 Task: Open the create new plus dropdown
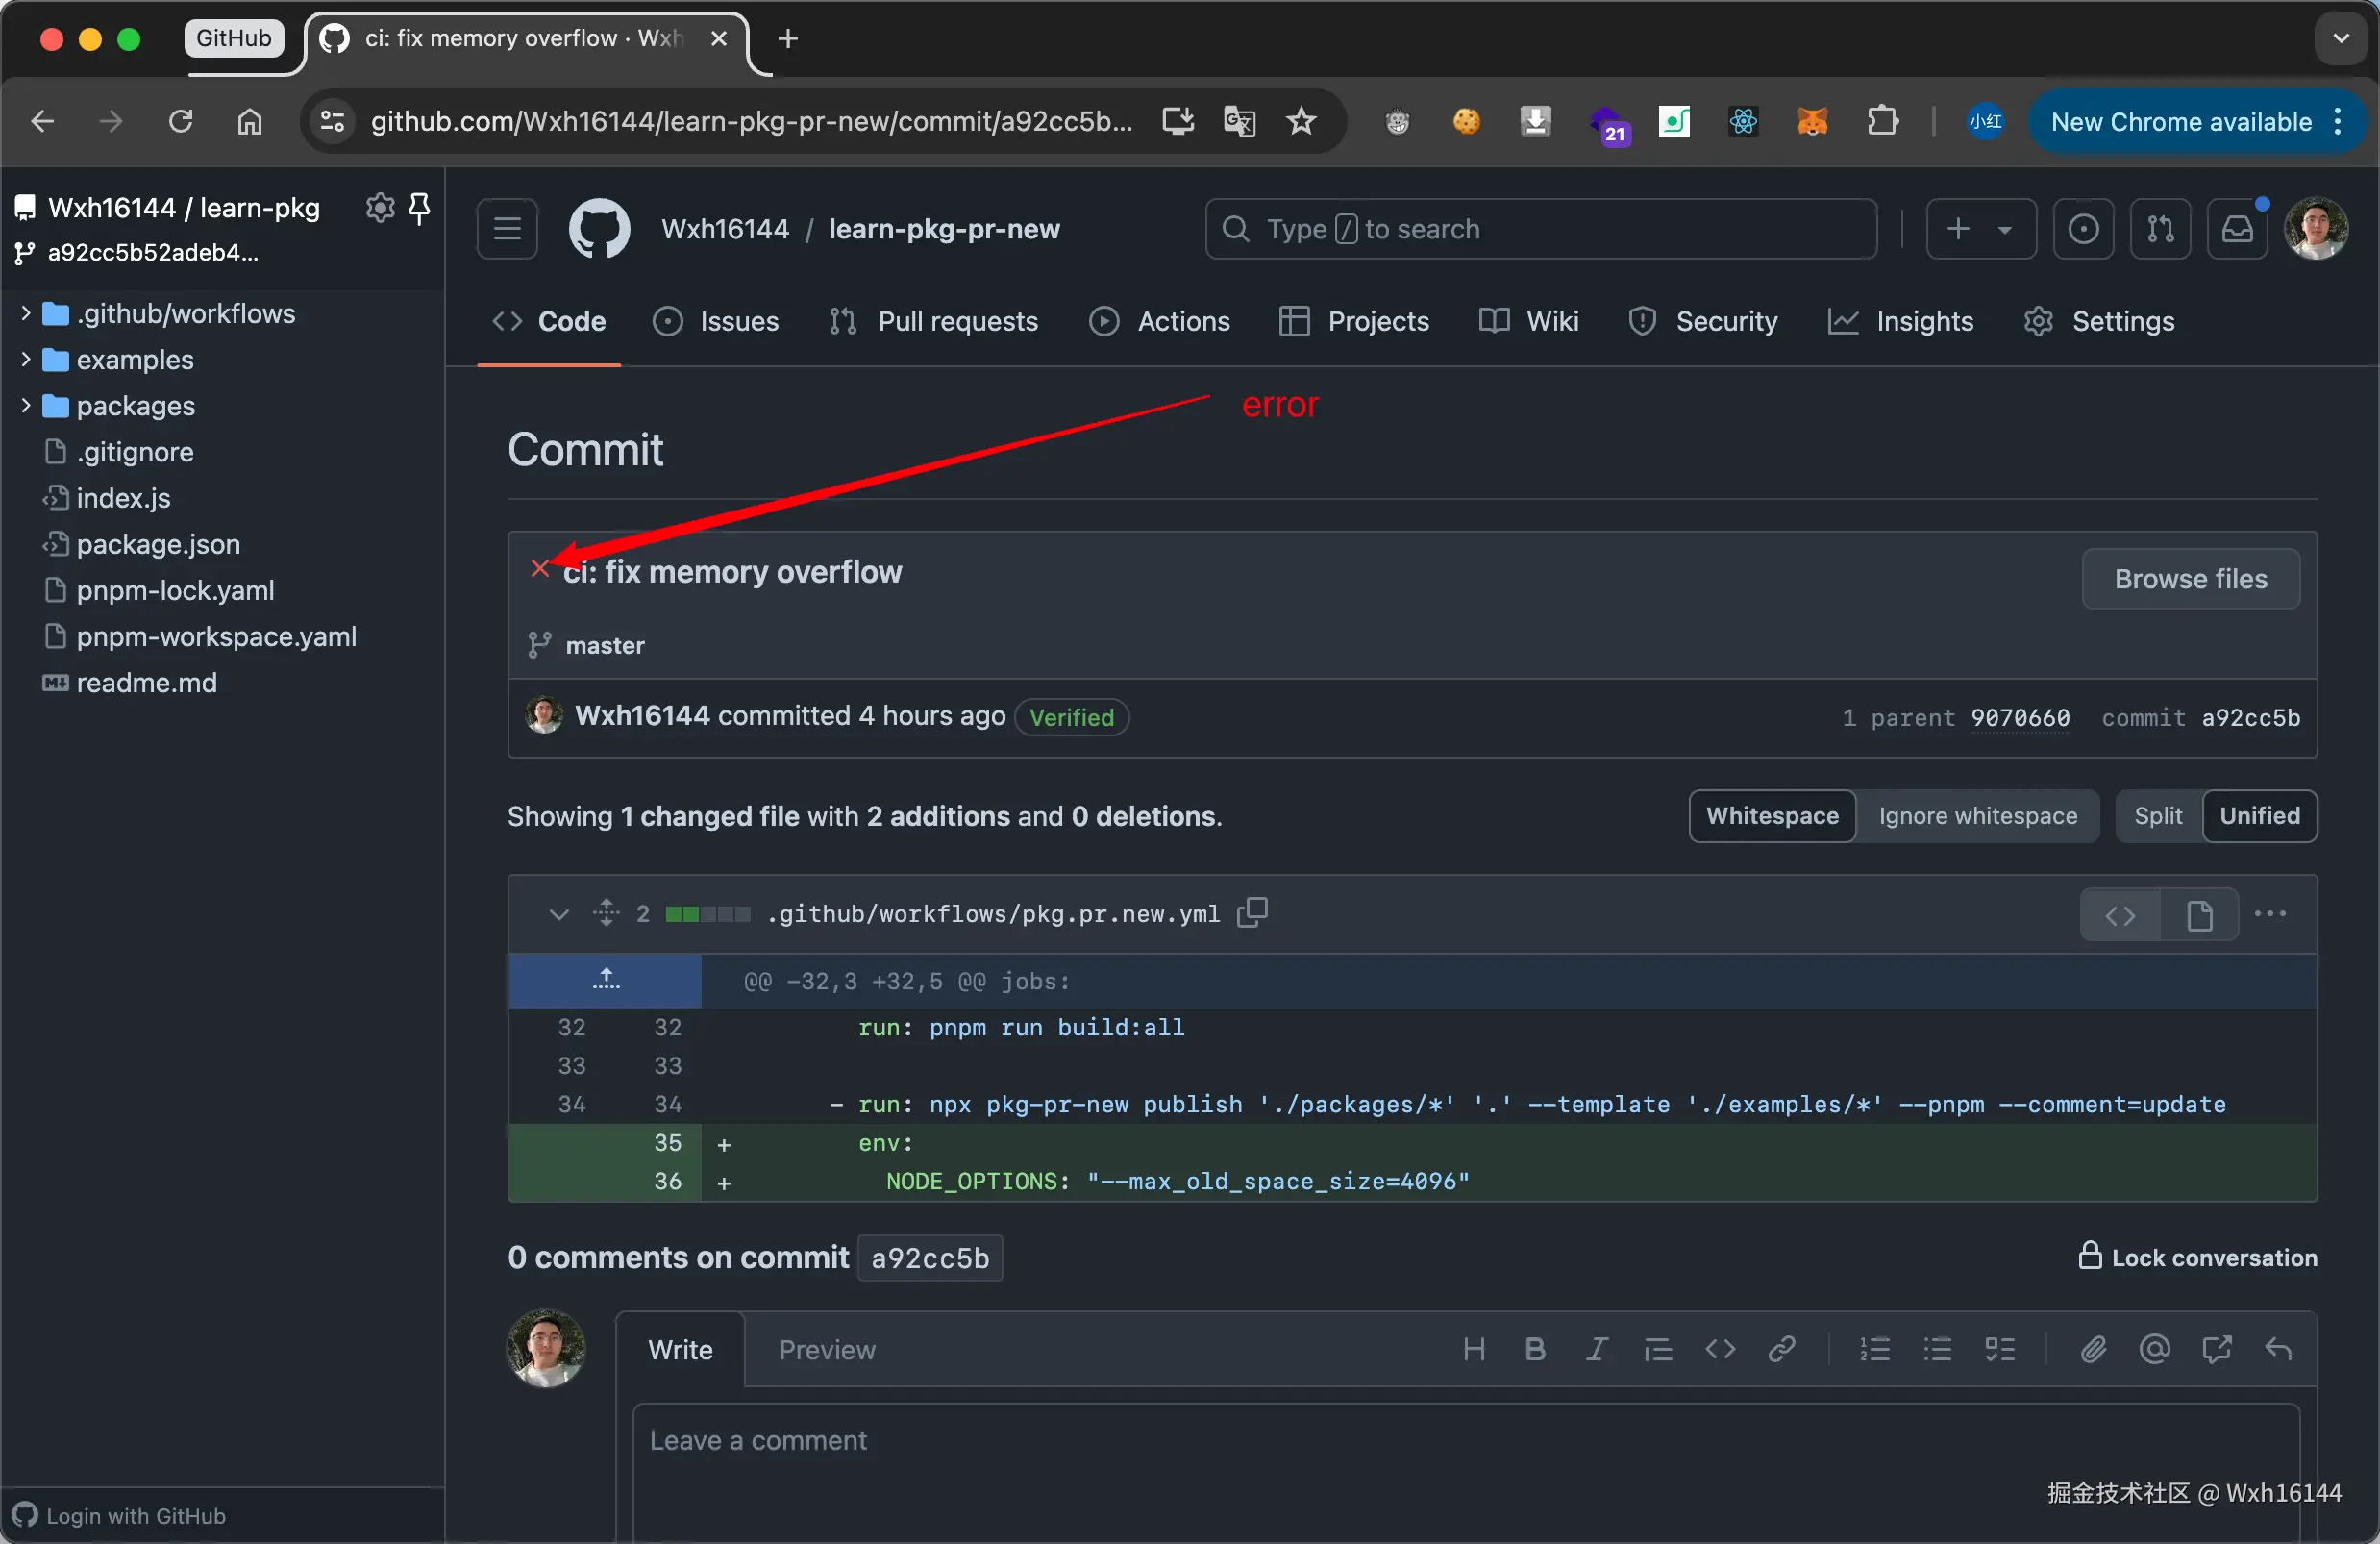point(1980,229)
